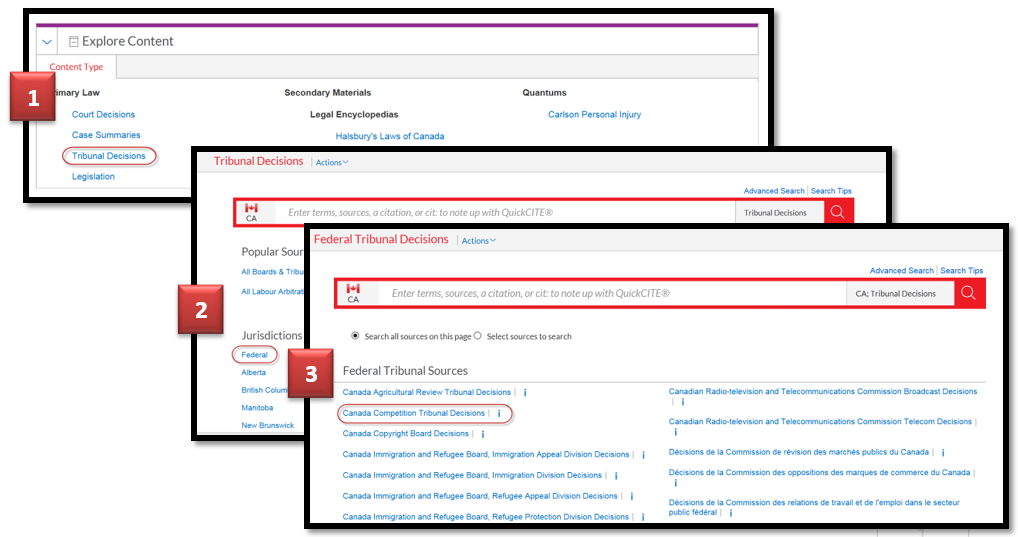1018x537 pixels.
Task: Show info icon for Copyright Board Decisions
Action: click(482, 434)
